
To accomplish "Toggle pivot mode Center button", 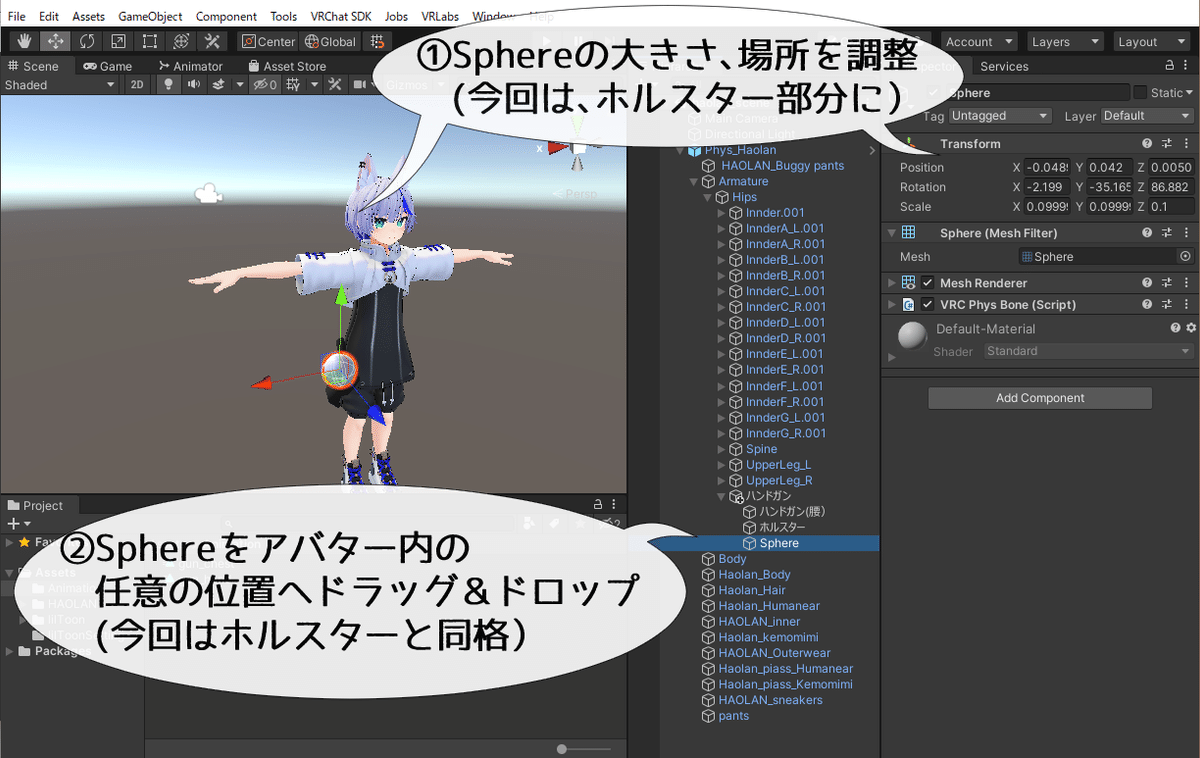I will pyautogui.click(x=268, y=41).
